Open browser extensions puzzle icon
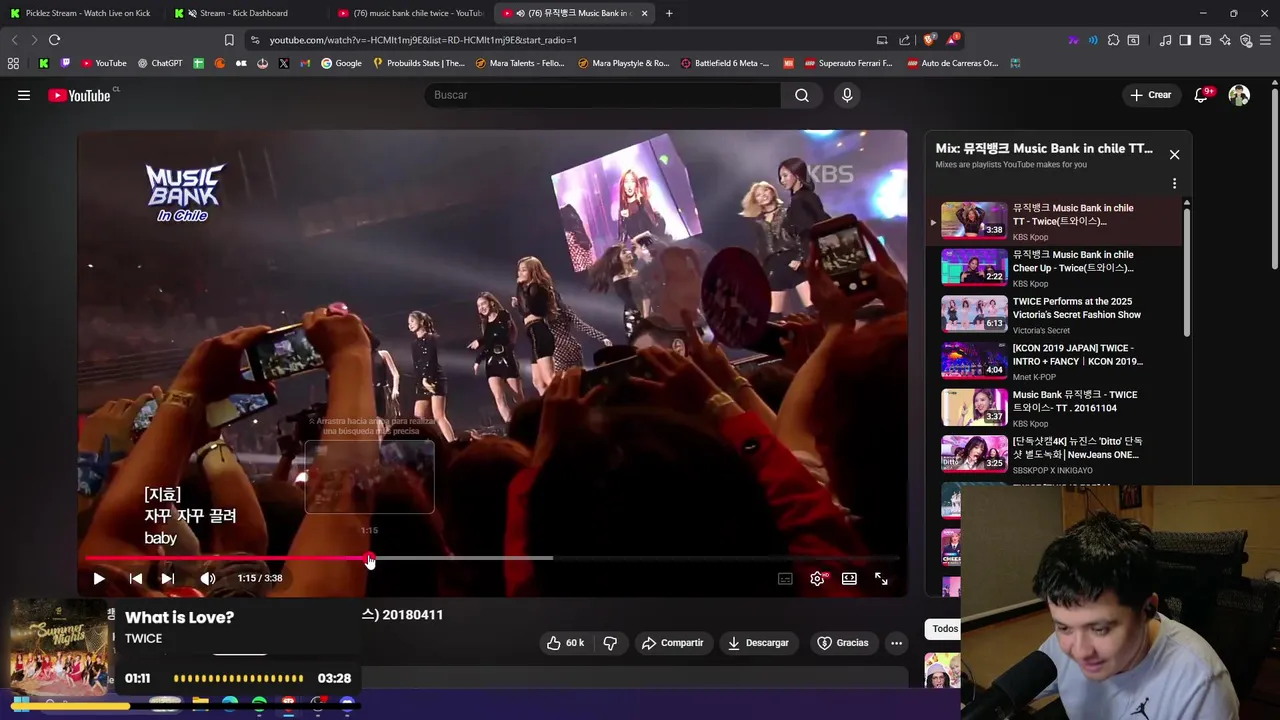The height and width of the screenshot is (720, 1280). 1113,40
